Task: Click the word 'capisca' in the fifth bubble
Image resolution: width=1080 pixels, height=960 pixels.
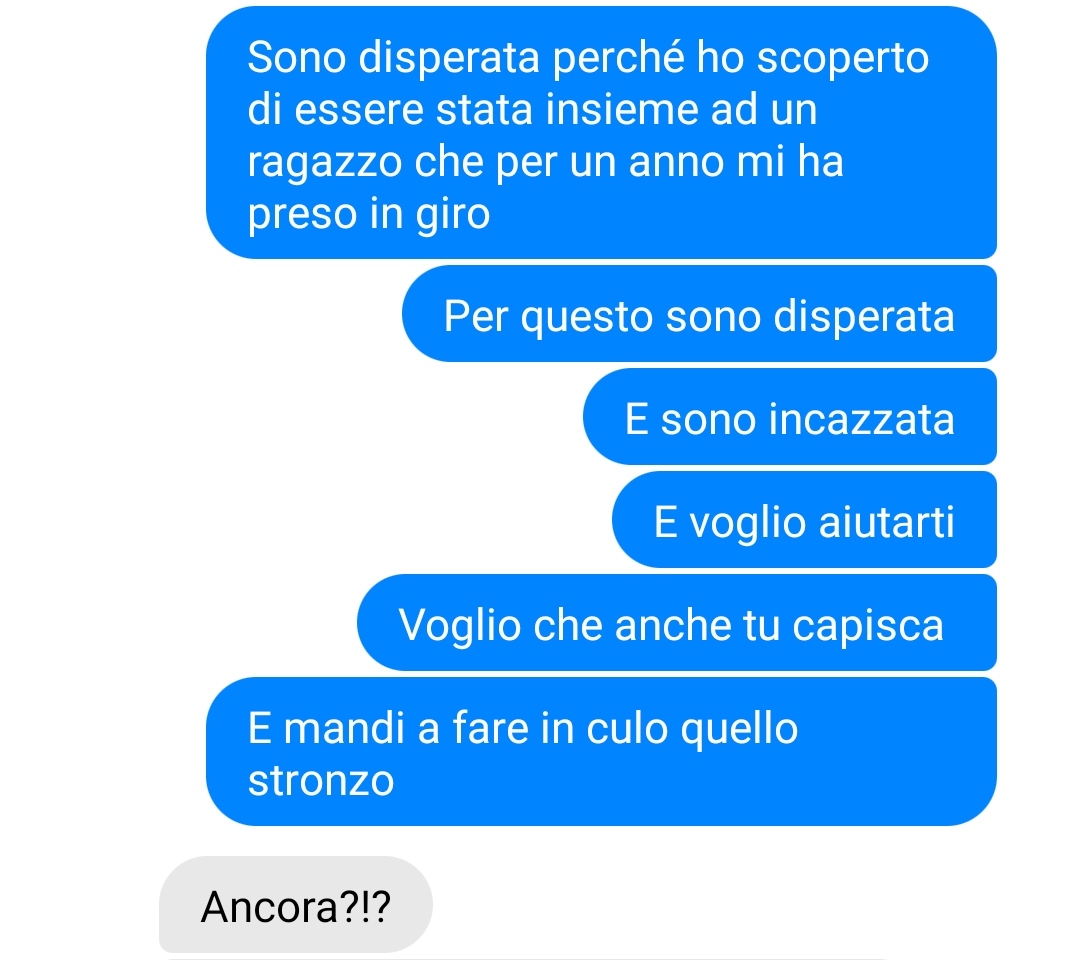Action: [868, 627]
